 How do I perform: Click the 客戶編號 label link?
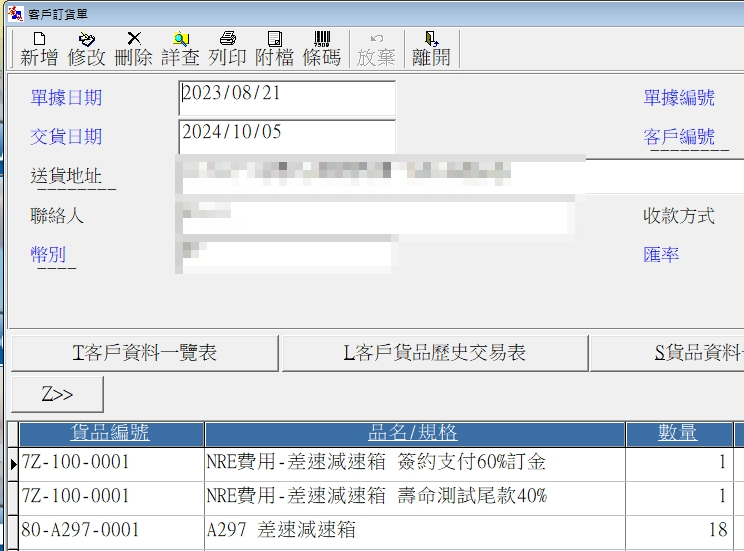click(x=678, y=137)
